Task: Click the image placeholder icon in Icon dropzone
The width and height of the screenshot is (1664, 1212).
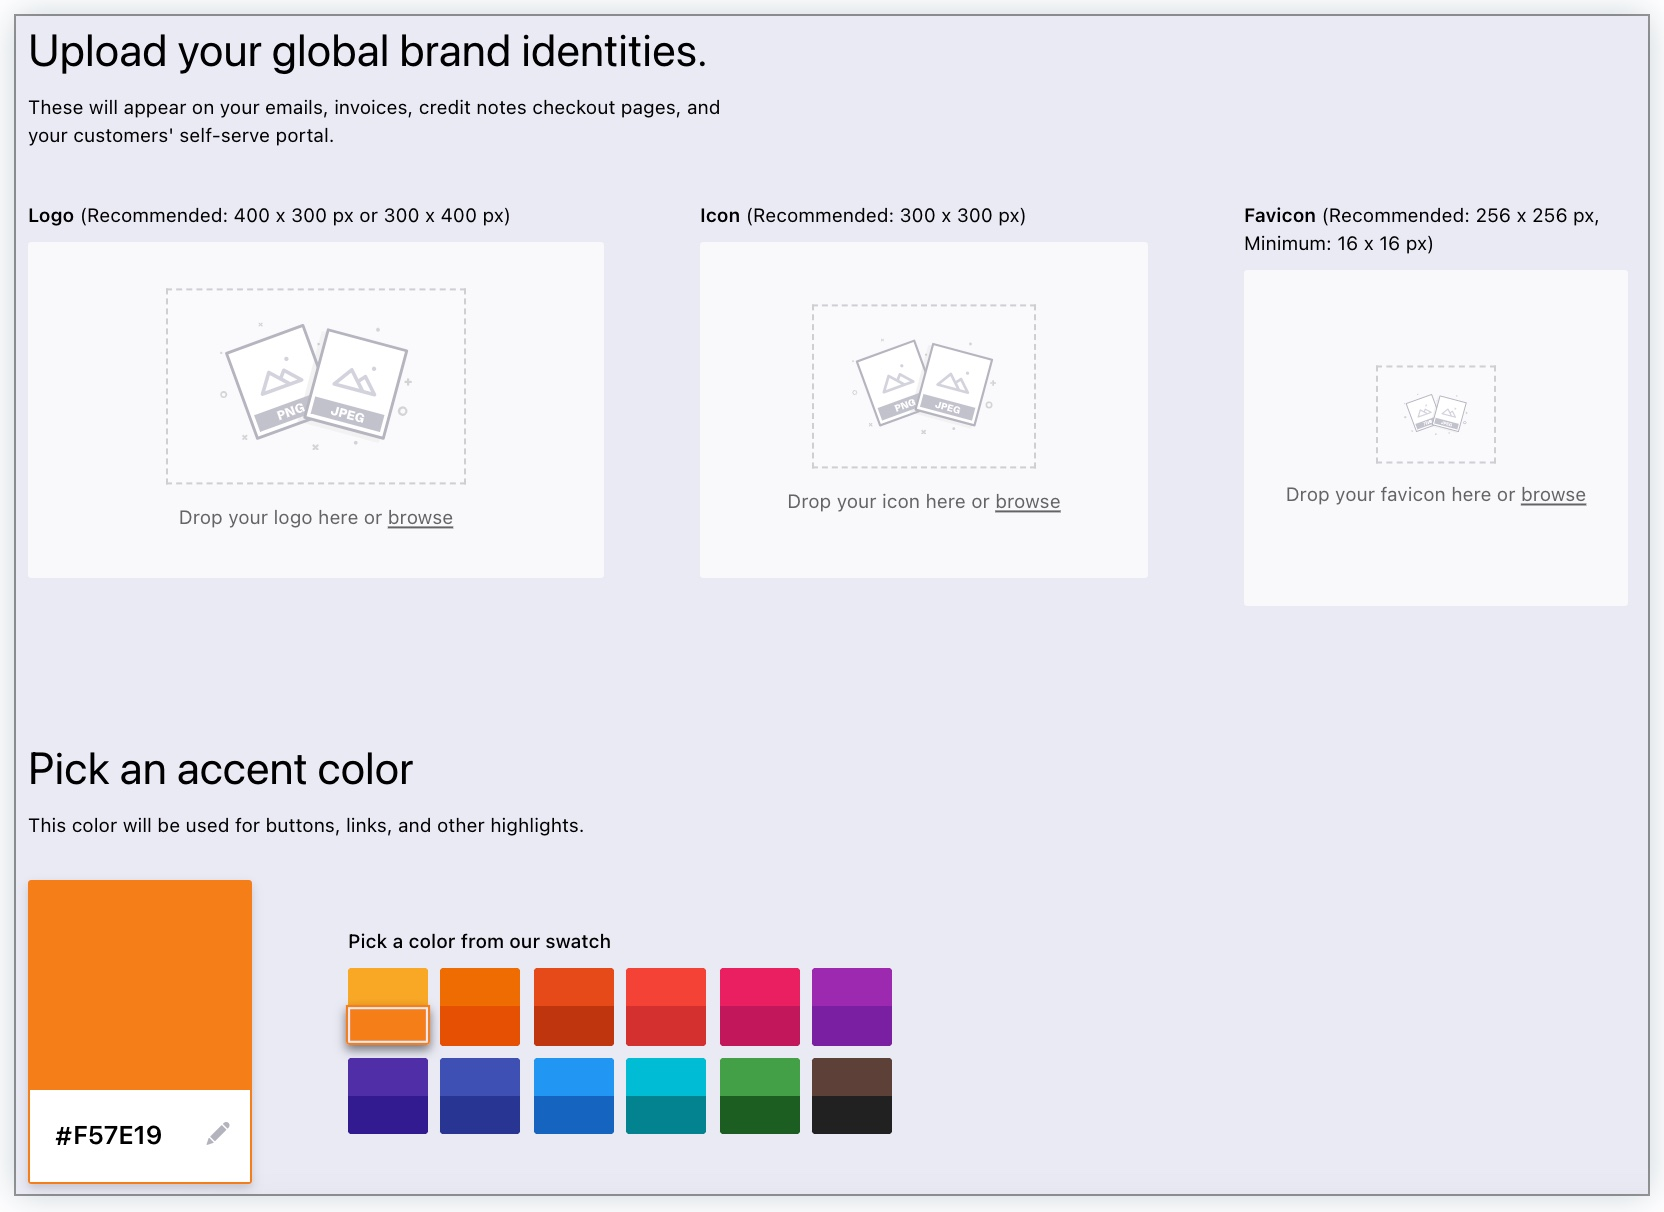Action: pos(923,385)
